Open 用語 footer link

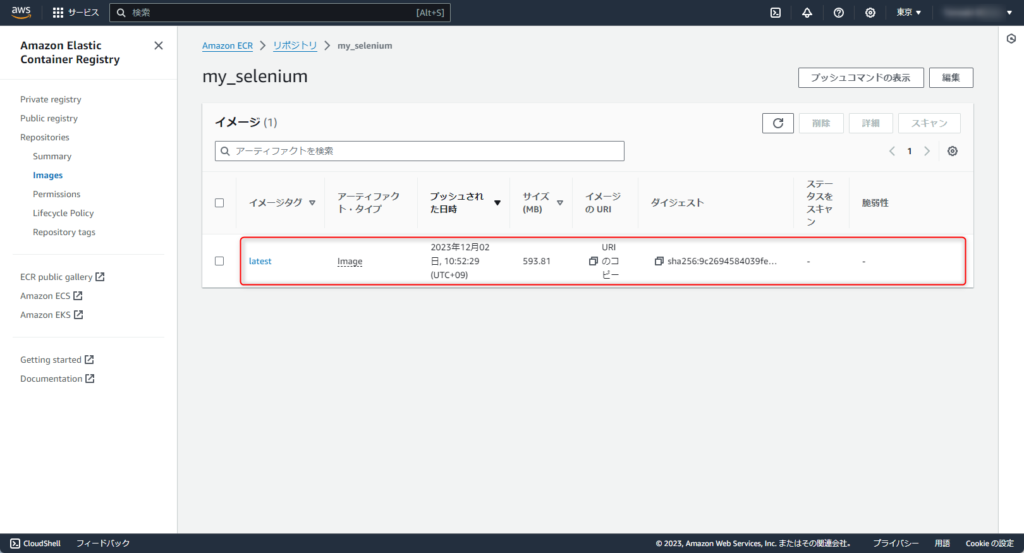[942, 543]
